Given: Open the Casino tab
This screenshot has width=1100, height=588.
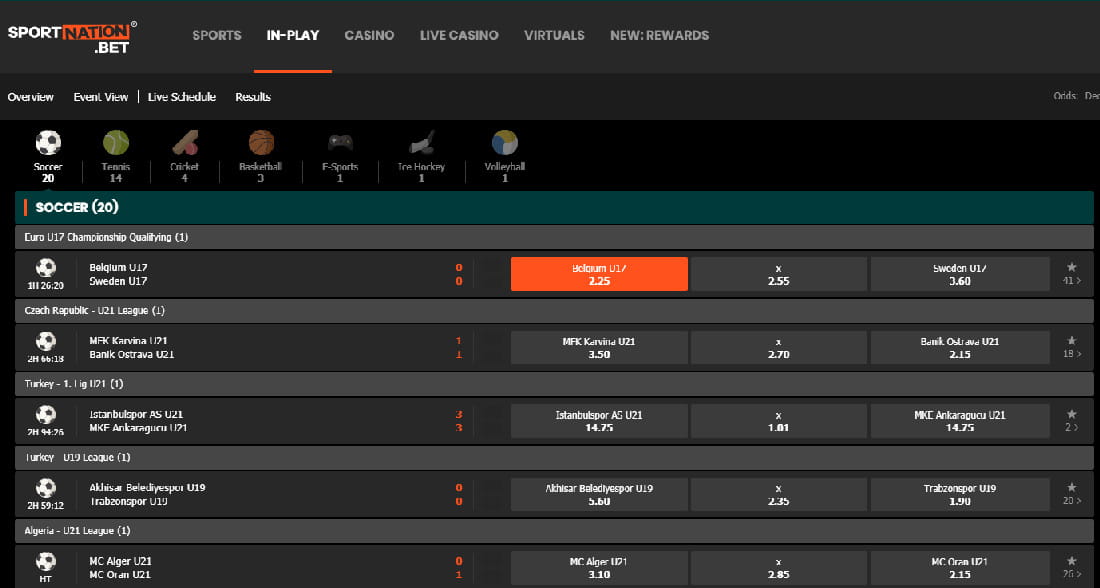Looking at the screenshot, I should [x=369, y=35].
